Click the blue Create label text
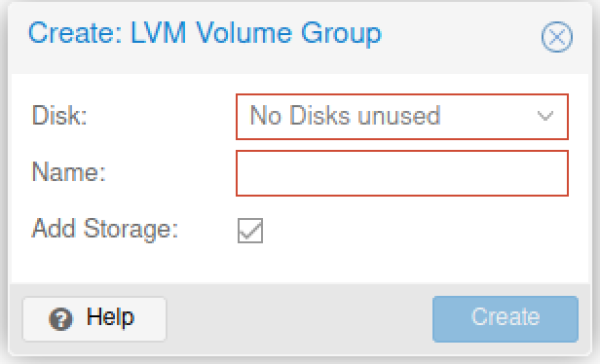 tap(505, 317)
